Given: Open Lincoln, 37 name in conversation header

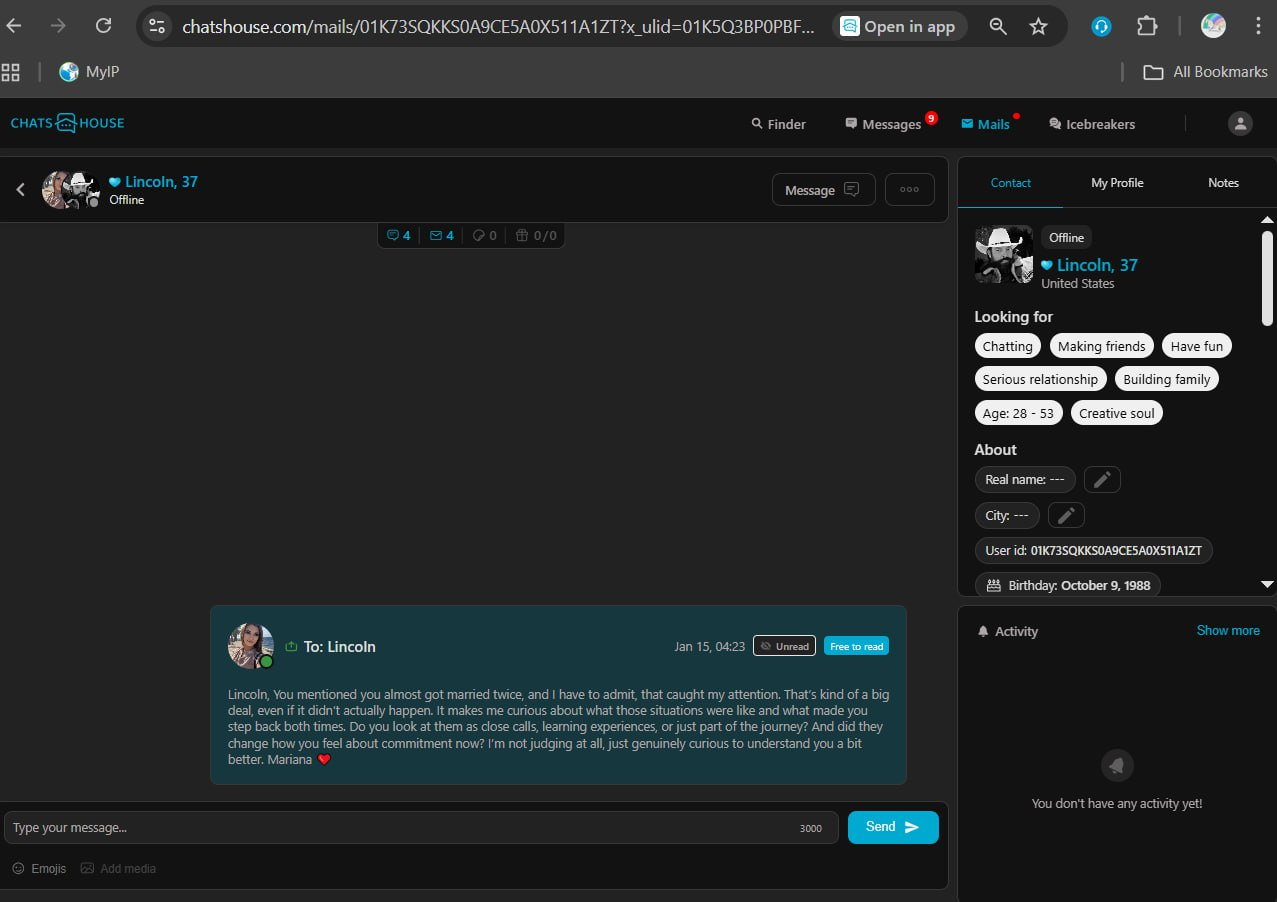Looking at the screenshot, I should pos(161,182).
